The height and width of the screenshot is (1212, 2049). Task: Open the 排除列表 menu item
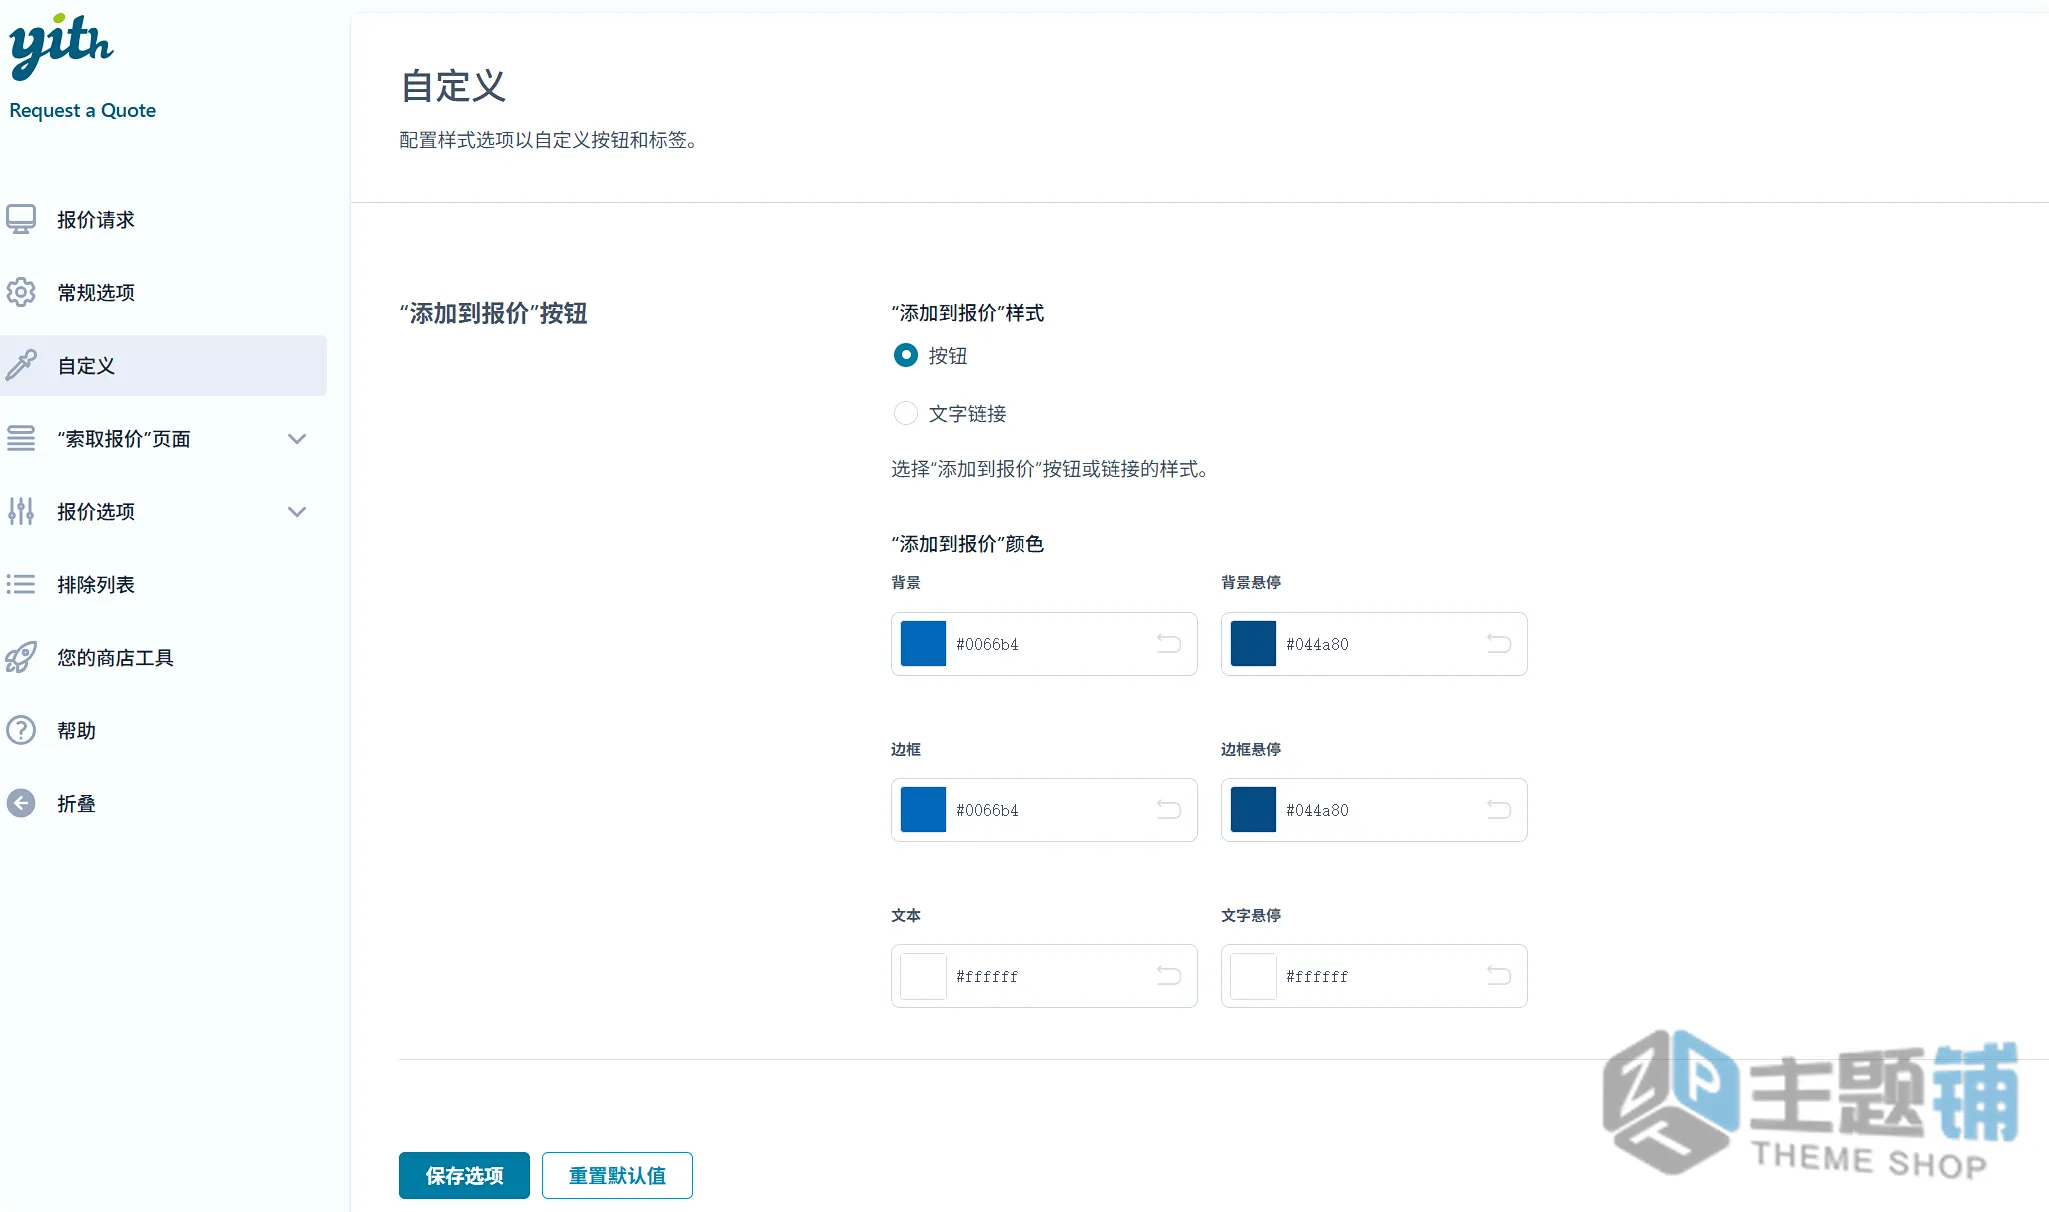pyautogui.click(x=163, y=584)
